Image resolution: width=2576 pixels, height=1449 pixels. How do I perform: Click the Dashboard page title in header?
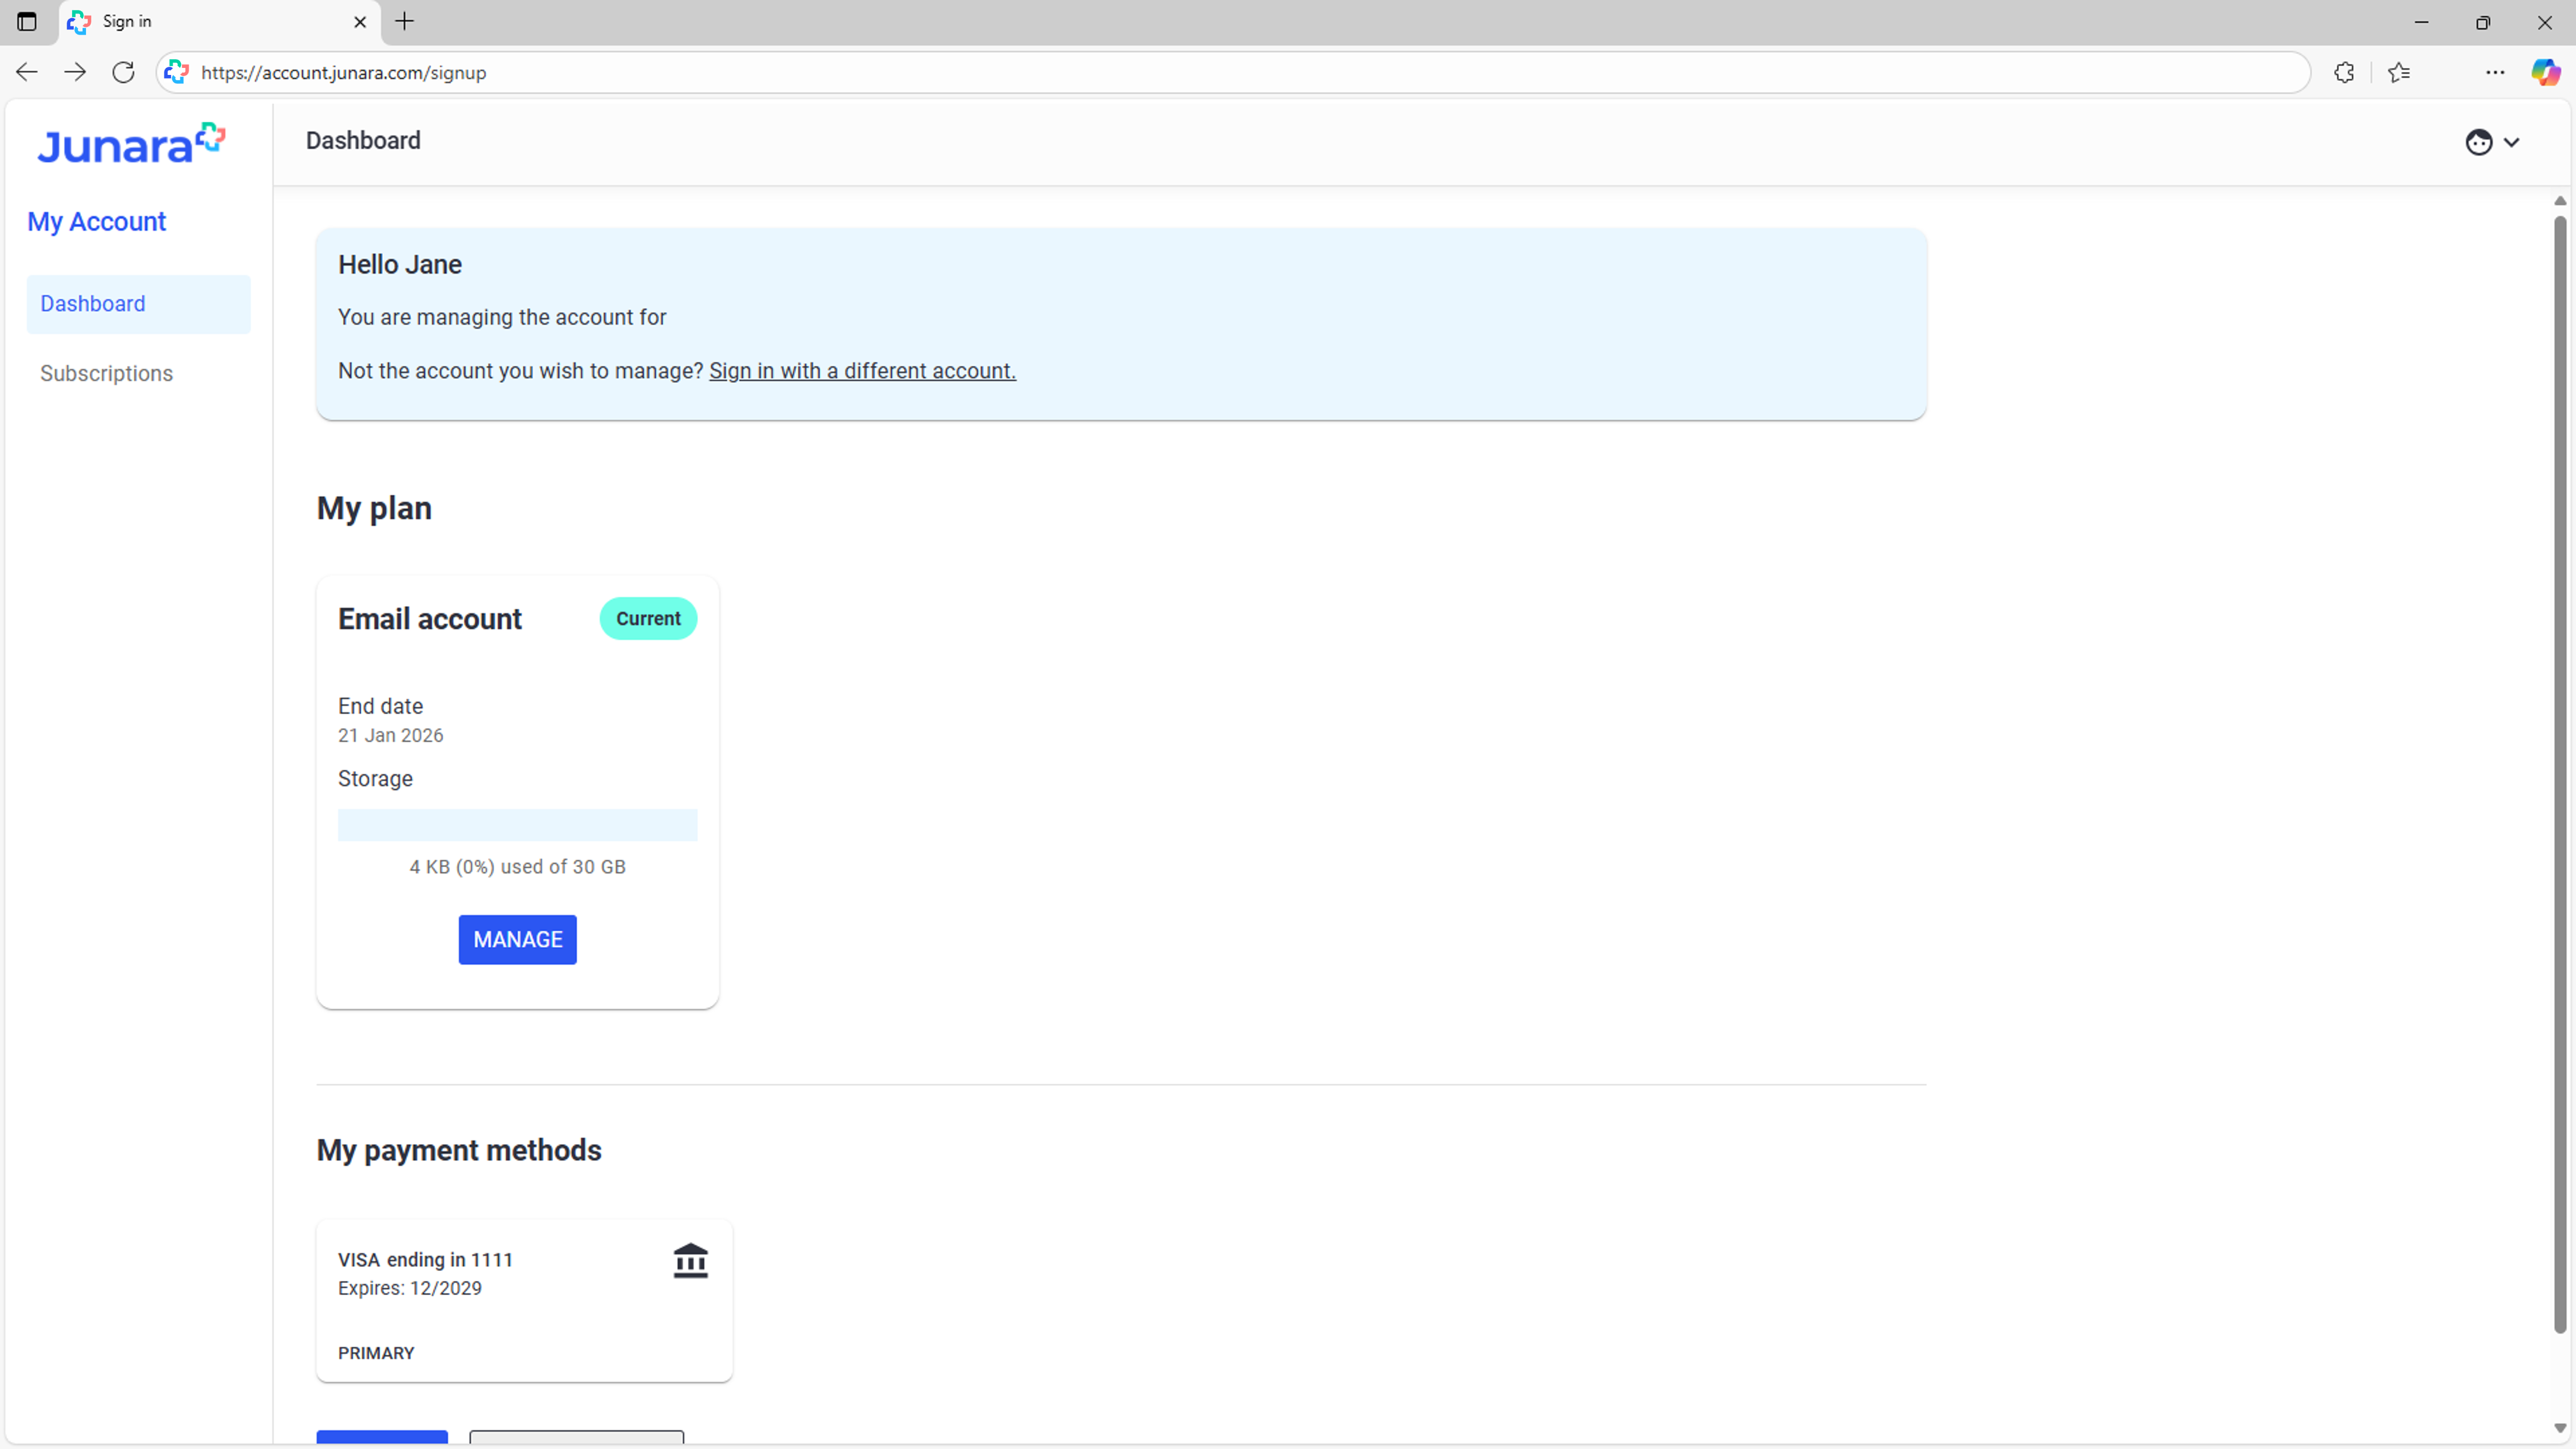363,141
